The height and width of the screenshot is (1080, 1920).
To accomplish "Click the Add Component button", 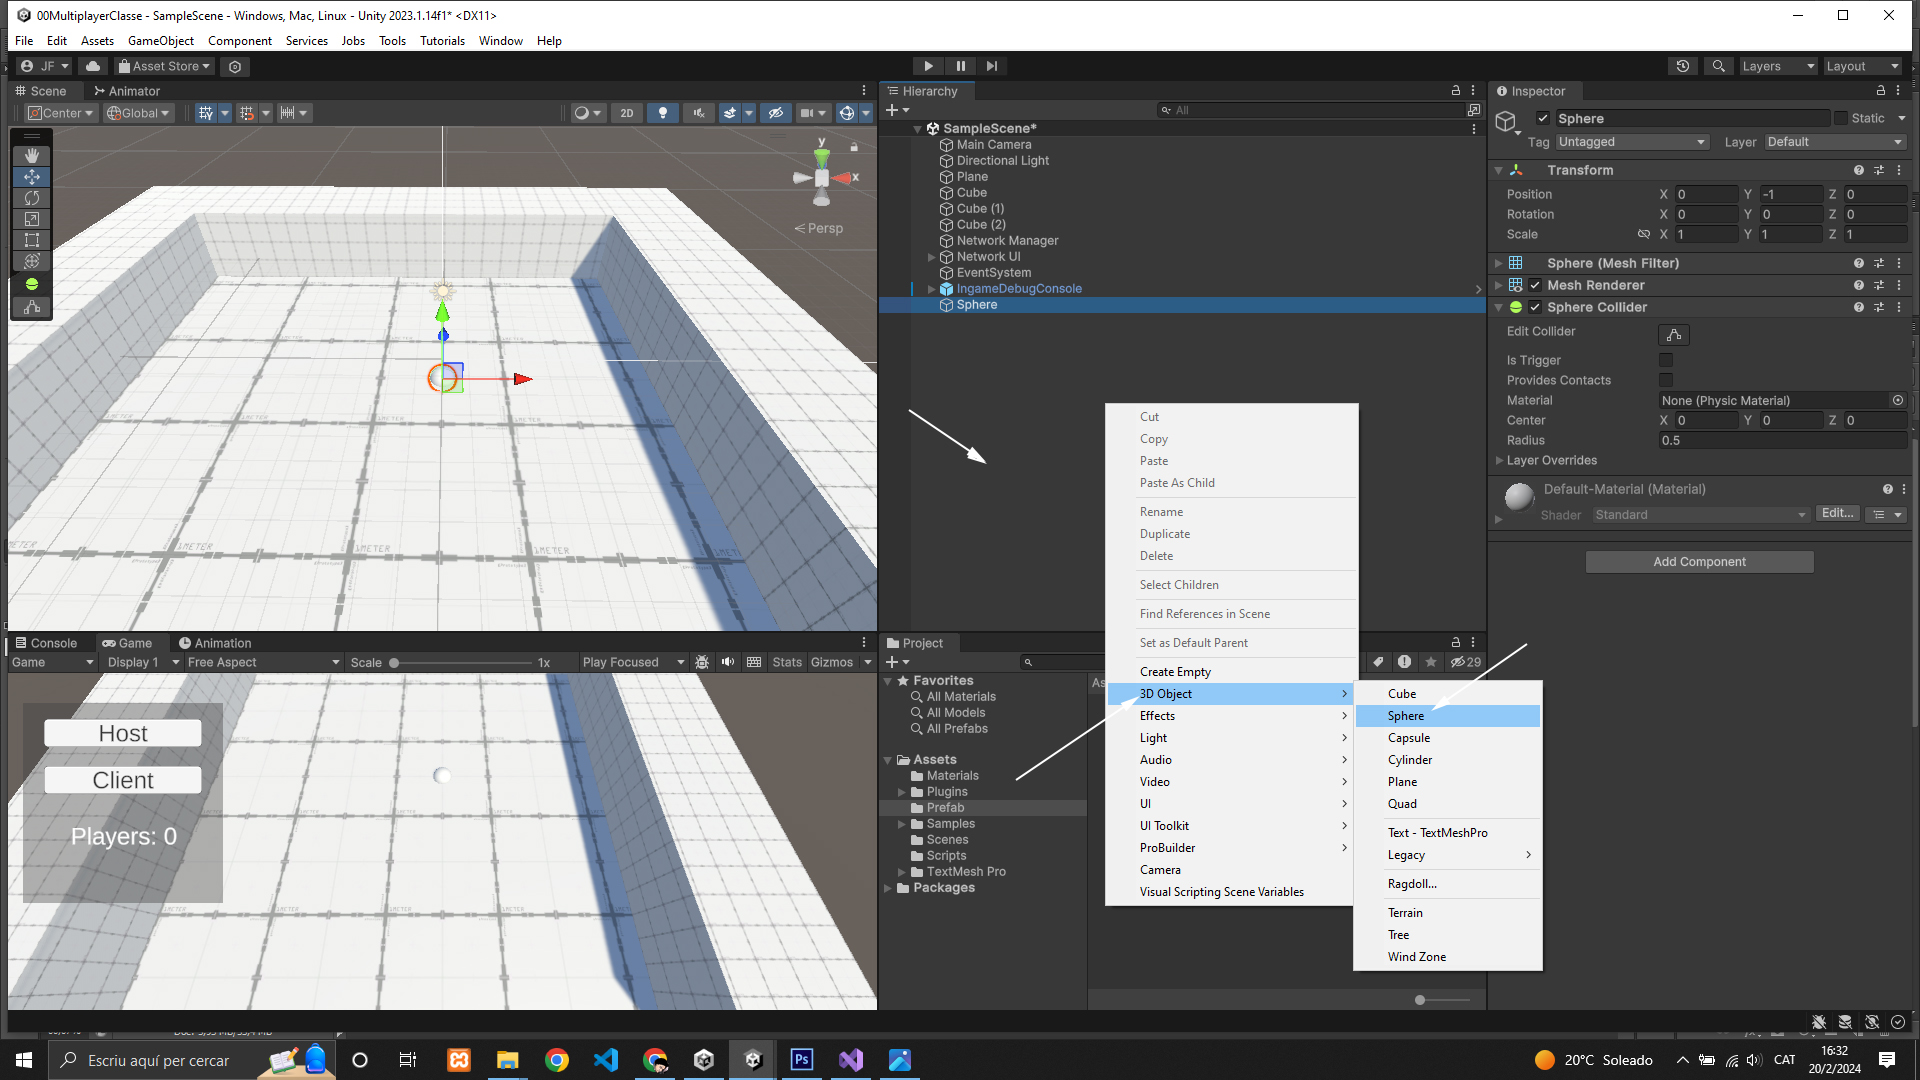I will (1699, 562).
